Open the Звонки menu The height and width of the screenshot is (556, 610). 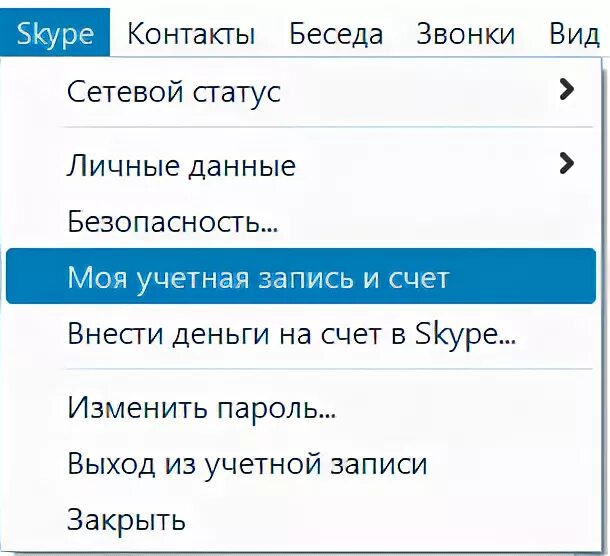[466, 34]
